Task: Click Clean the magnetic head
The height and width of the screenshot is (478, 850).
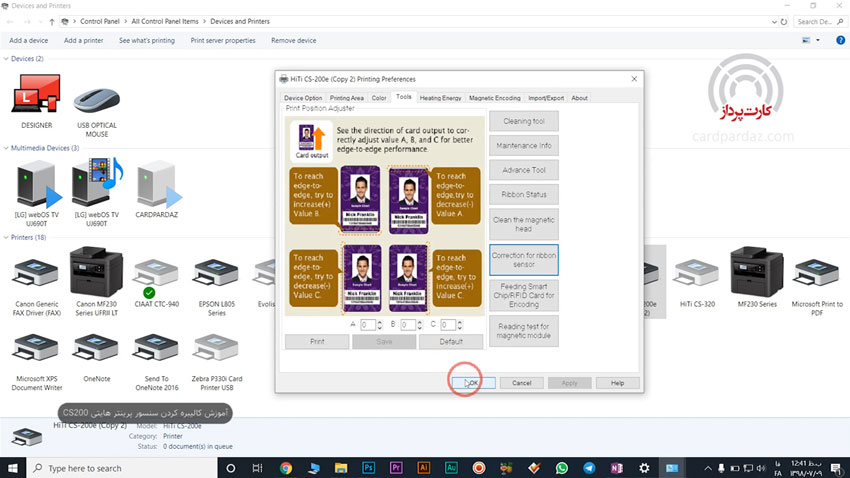Action: [x=524, y=224]
